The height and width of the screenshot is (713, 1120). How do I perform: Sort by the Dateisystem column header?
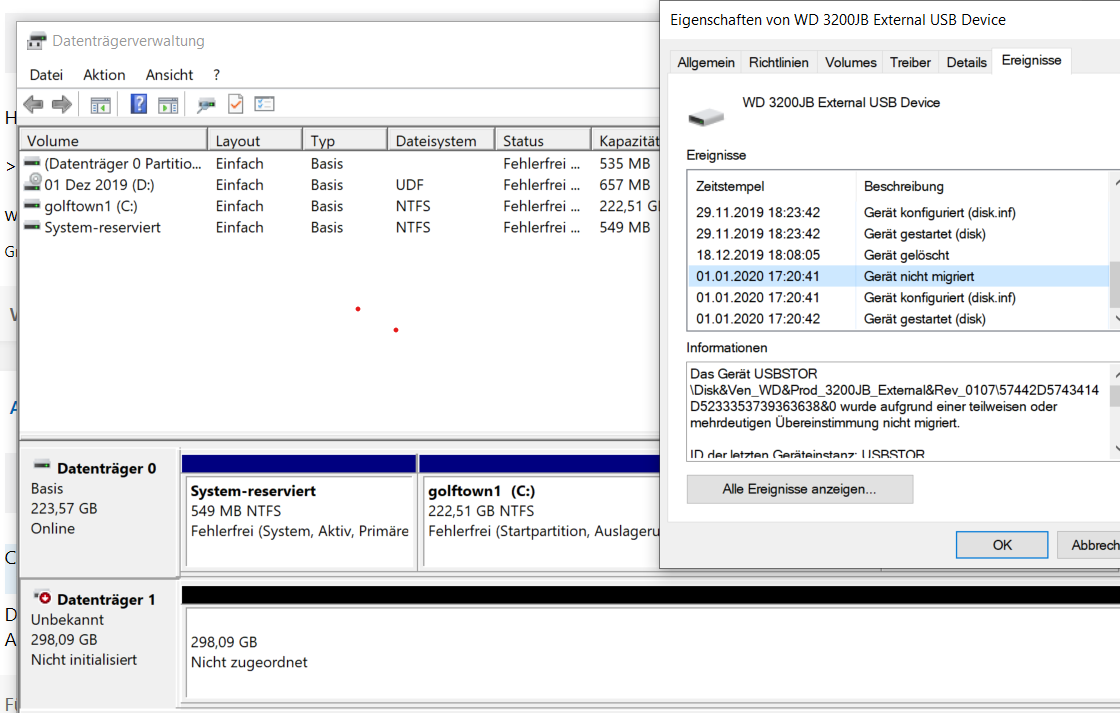[x=441, y=141]
